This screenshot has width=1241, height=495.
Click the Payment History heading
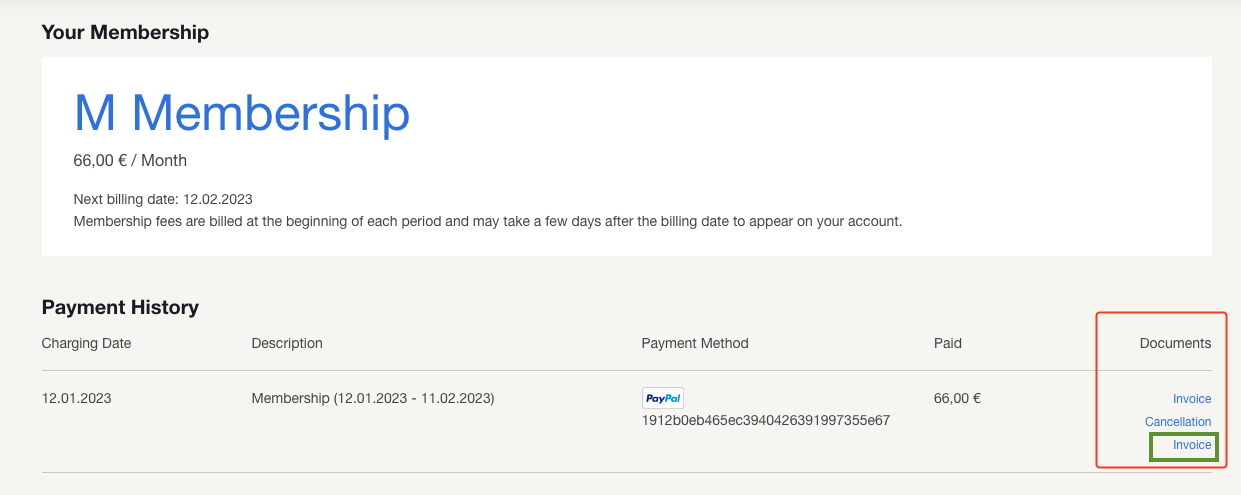pos(120,307)
